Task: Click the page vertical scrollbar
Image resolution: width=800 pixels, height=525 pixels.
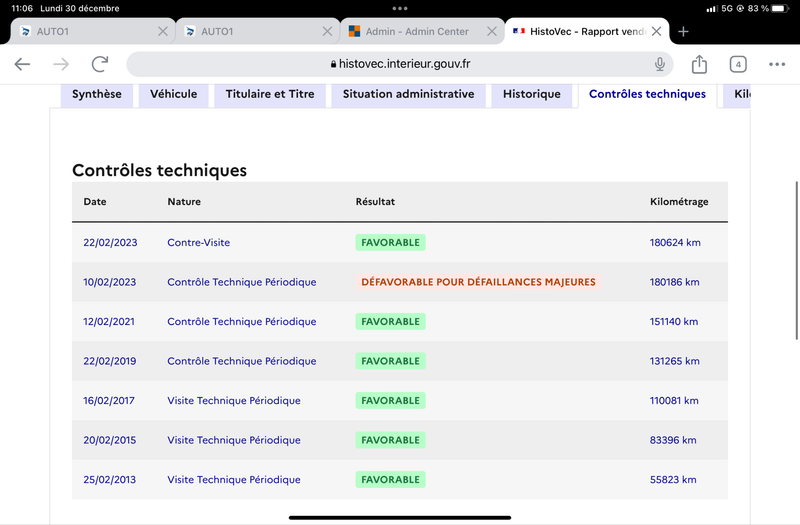Action: tap(797, 260)
